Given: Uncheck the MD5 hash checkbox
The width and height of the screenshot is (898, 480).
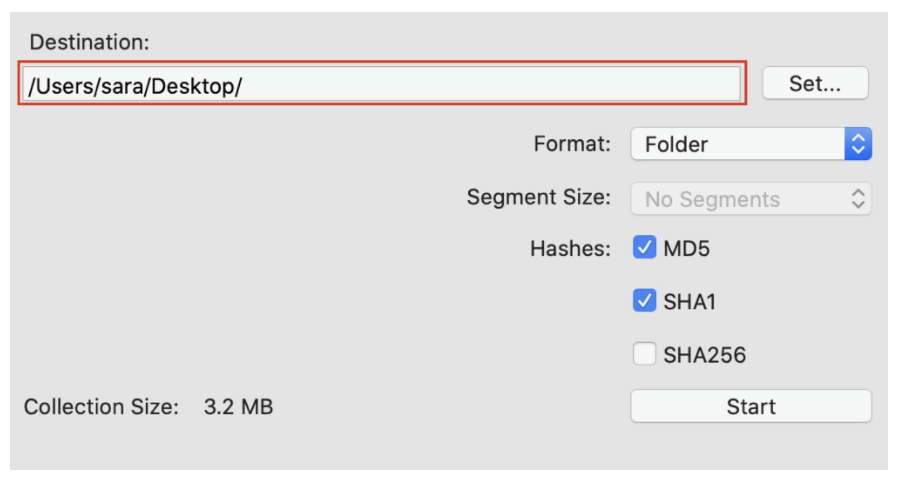Looking at the screenshot, I should (644, 247).
